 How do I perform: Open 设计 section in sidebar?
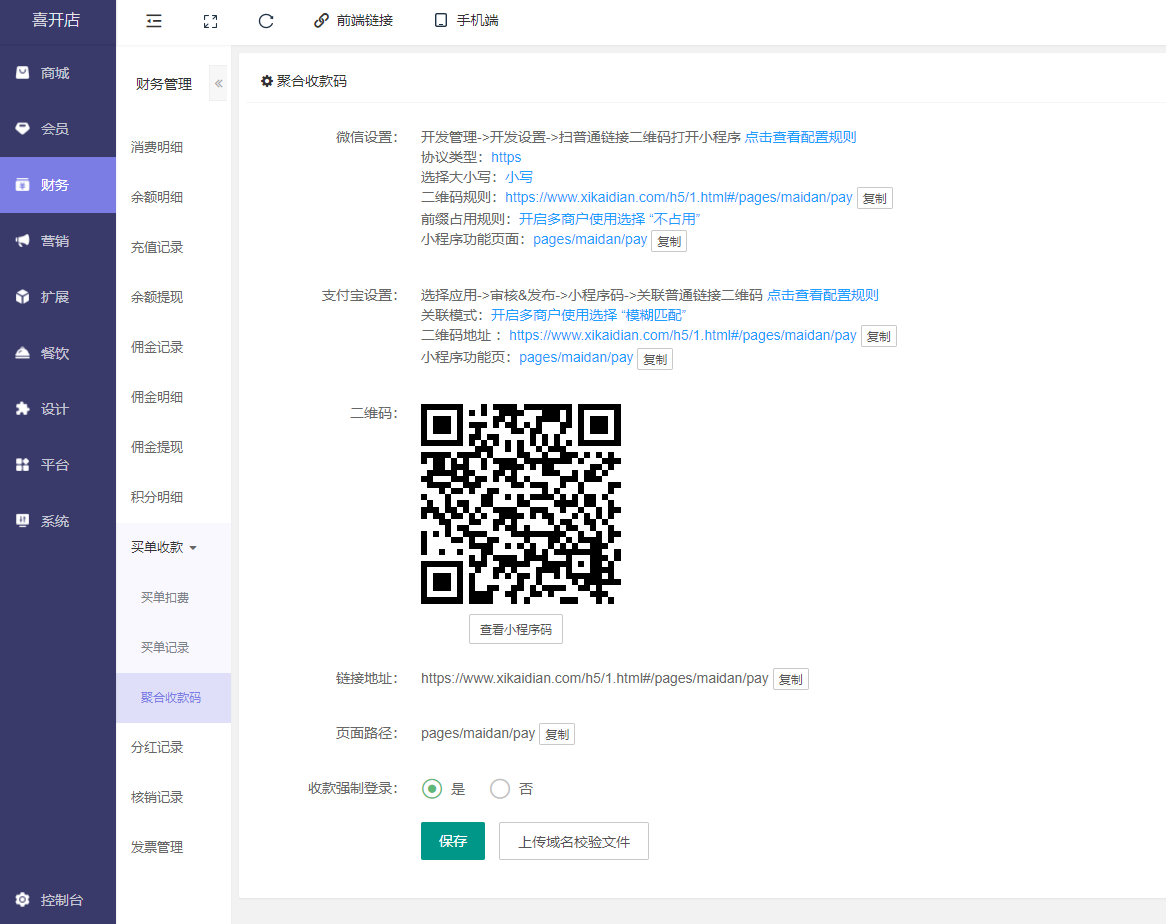[58, 409]
